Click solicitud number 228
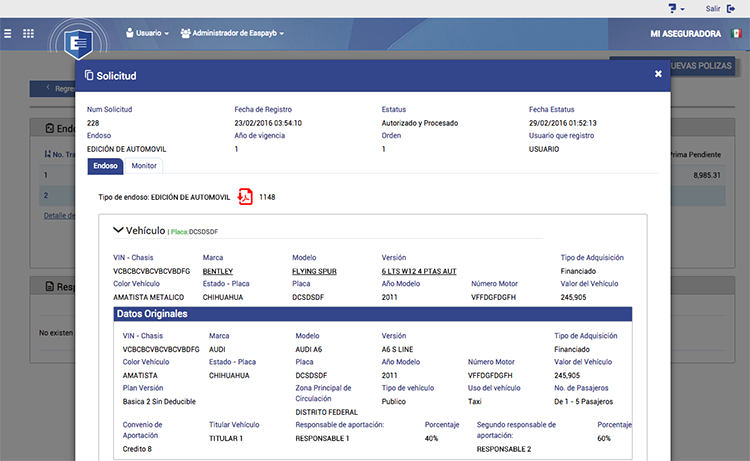 point(93,123)
